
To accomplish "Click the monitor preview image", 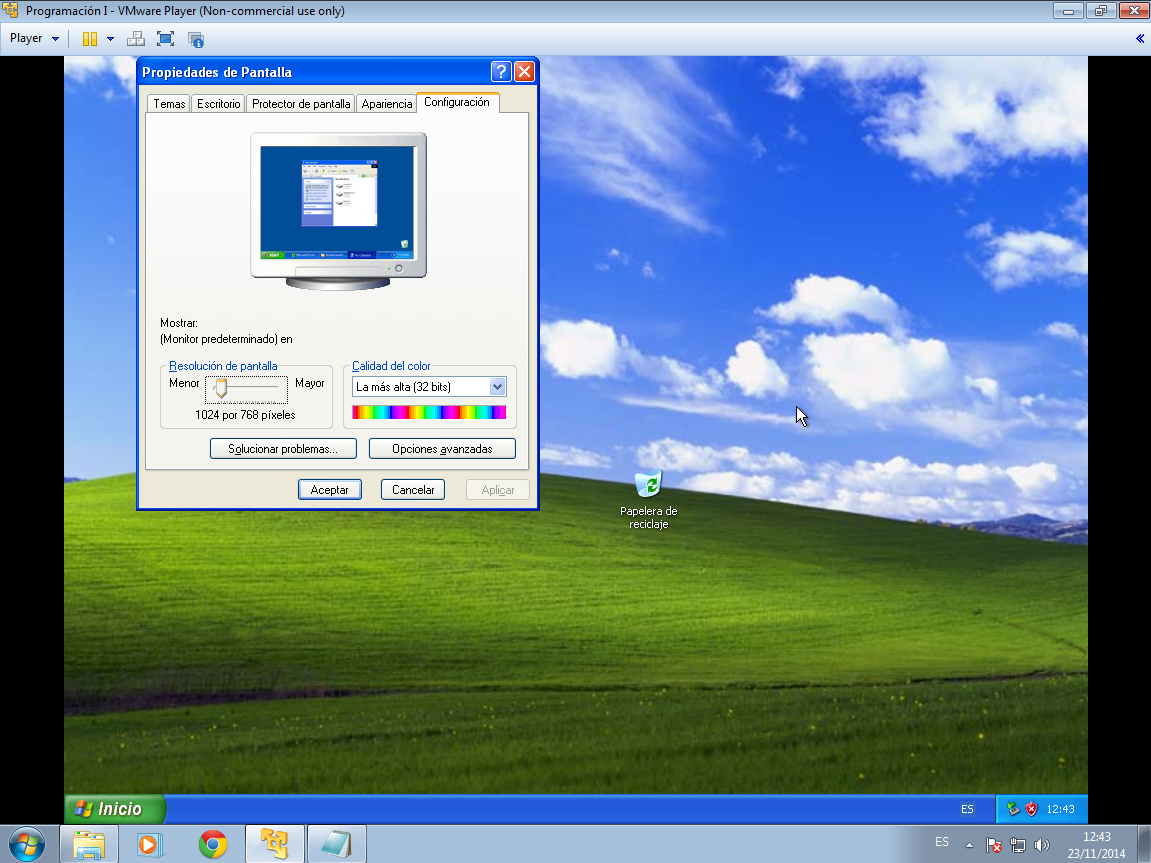I will click(x=338, y=211).
